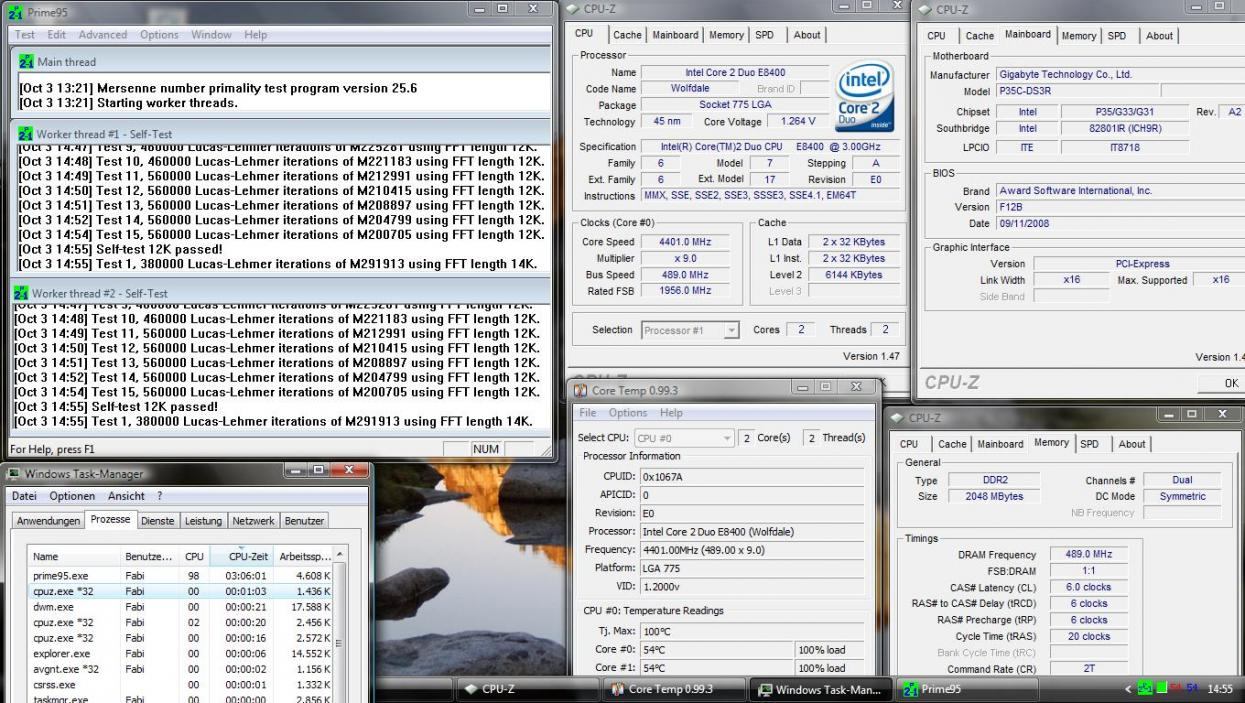
Task: Open the File menu in Core Temp
Action: click(x=588, y=413)
